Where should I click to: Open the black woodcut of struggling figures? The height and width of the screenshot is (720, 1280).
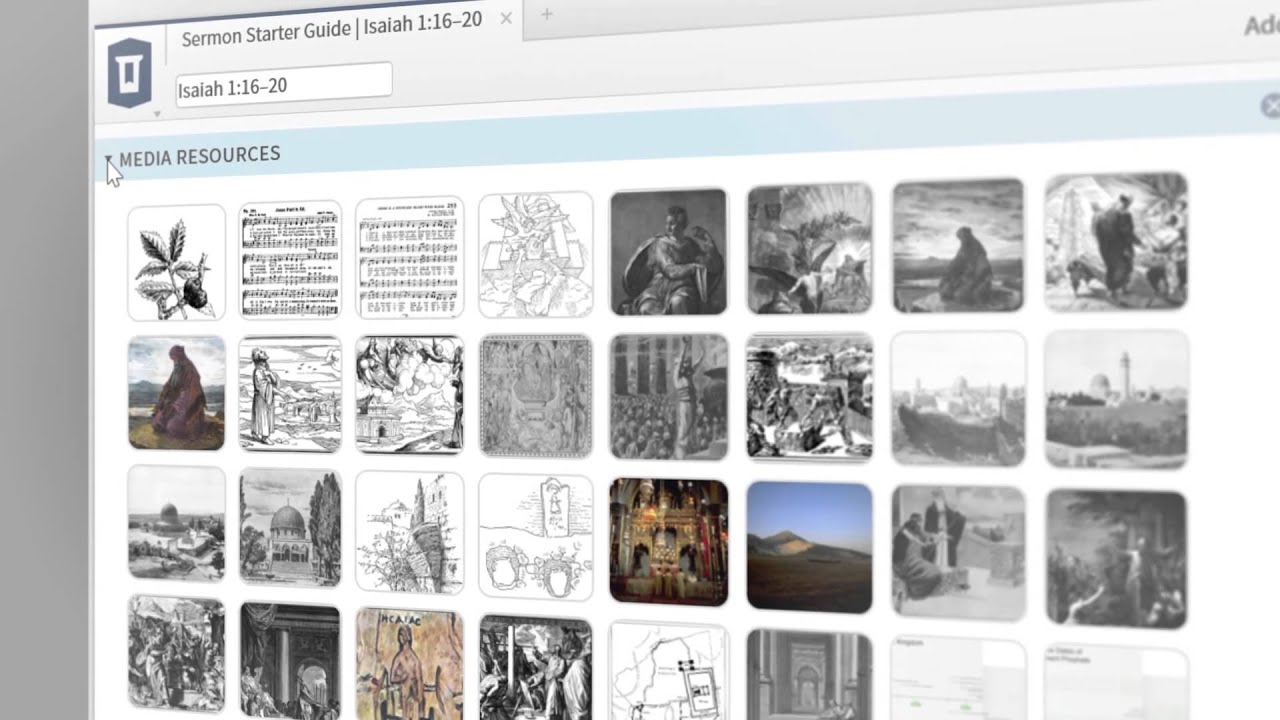point(535,667)
